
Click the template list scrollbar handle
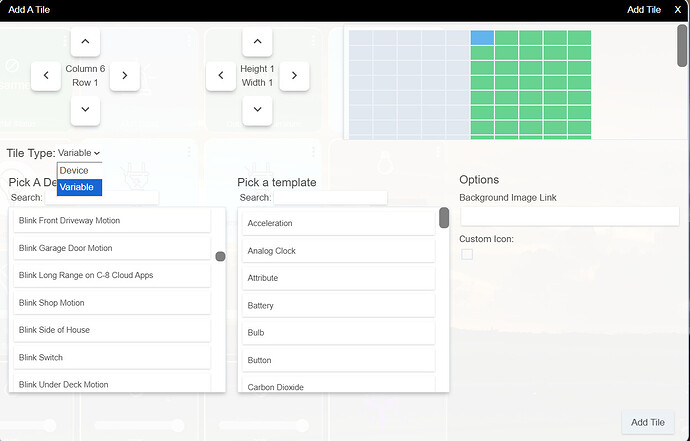pyautogui.click(x=444, y=218)
